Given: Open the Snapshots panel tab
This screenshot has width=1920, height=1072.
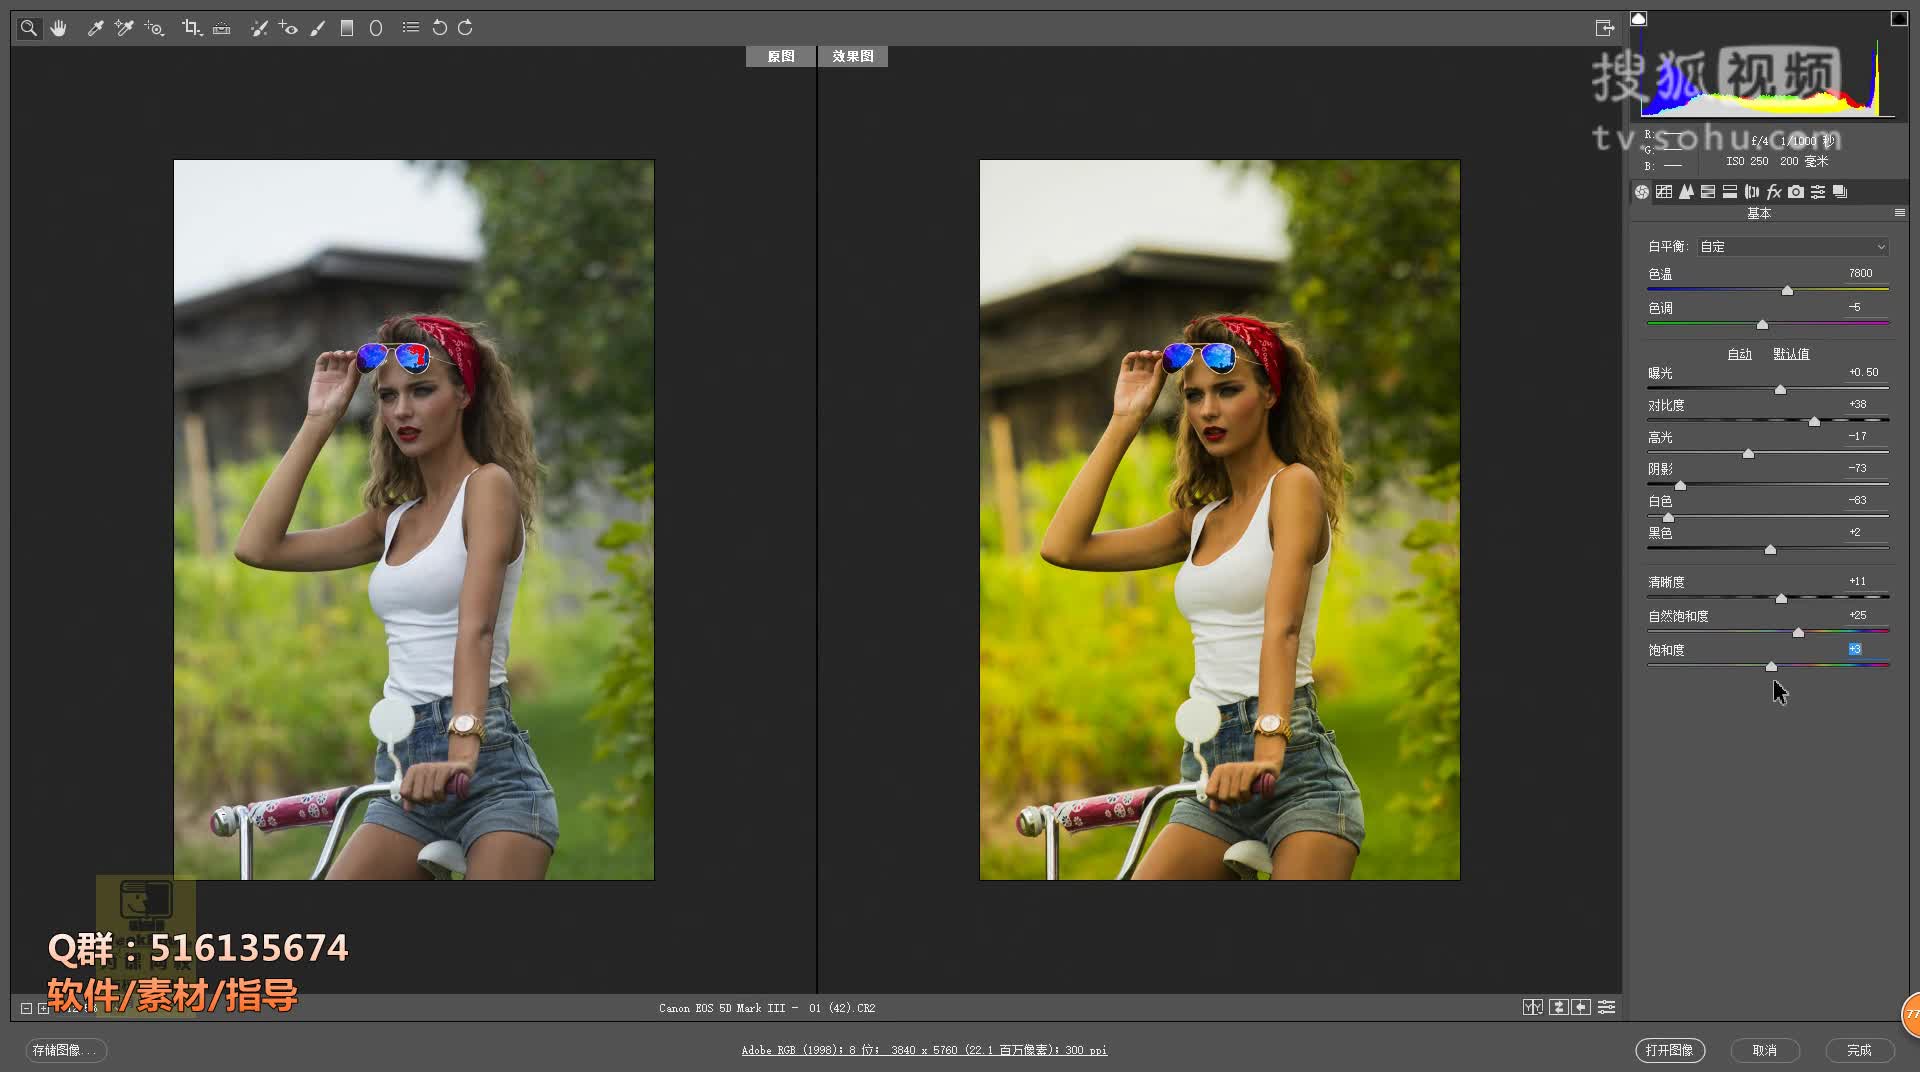Looking at the screenshot, I should click(1840, 192).
